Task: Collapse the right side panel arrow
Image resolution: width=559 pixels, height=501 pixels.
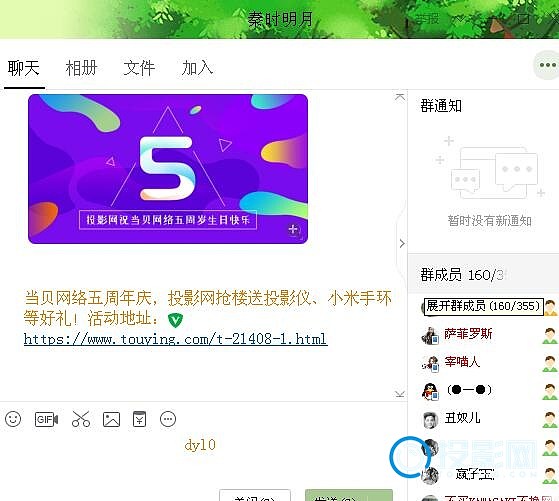Action: tap(402, 244)
